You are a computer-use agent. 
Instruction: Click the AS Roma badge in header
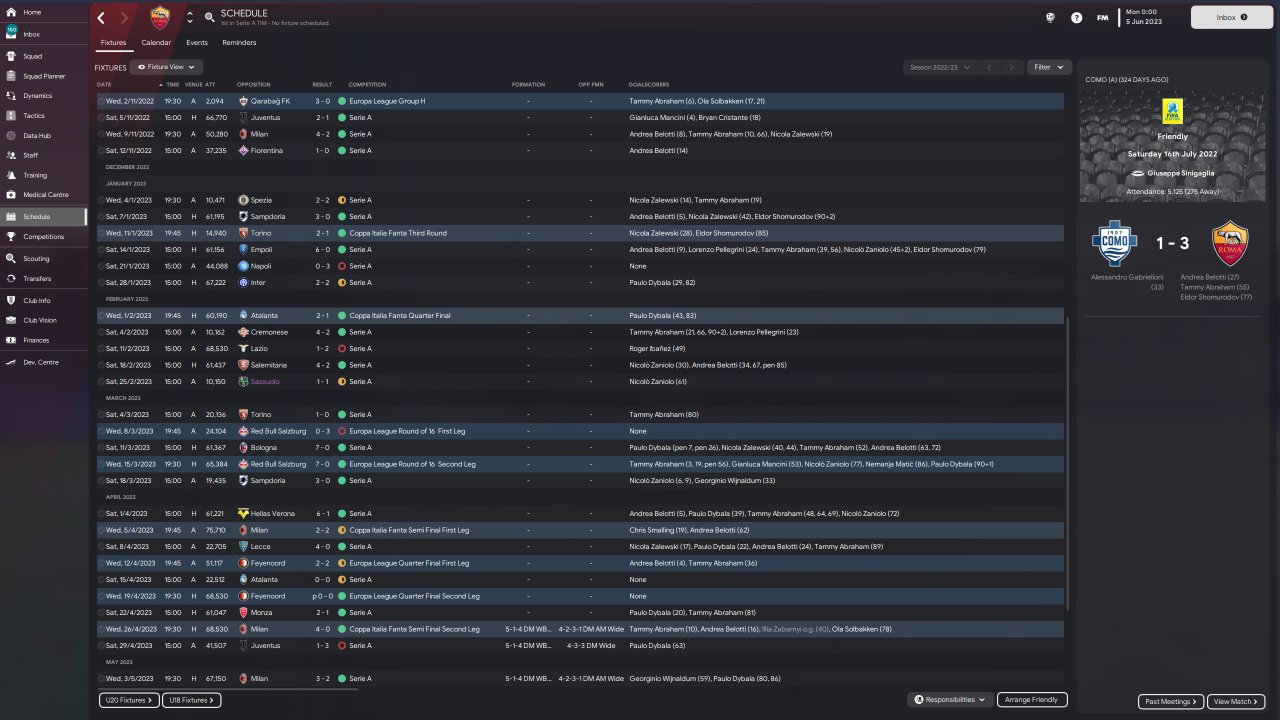(160, 18)
